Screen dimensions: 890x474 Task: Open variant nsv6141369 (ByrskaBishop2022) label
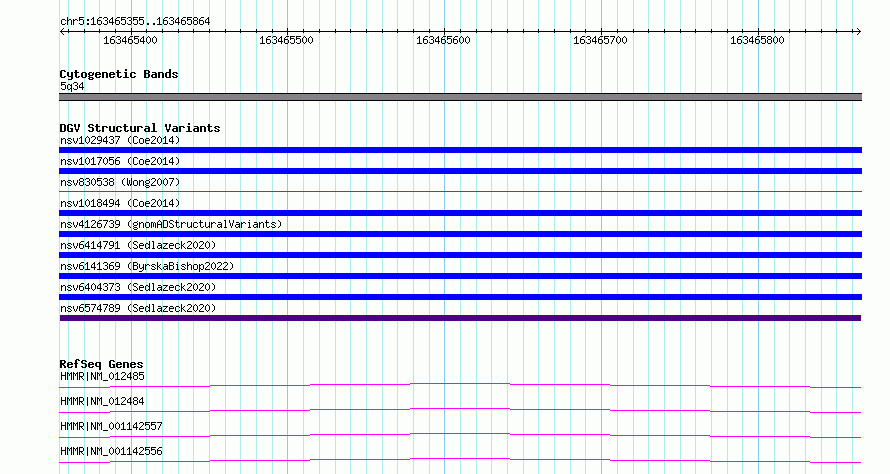pyautogui.click(x=147, y=266)
